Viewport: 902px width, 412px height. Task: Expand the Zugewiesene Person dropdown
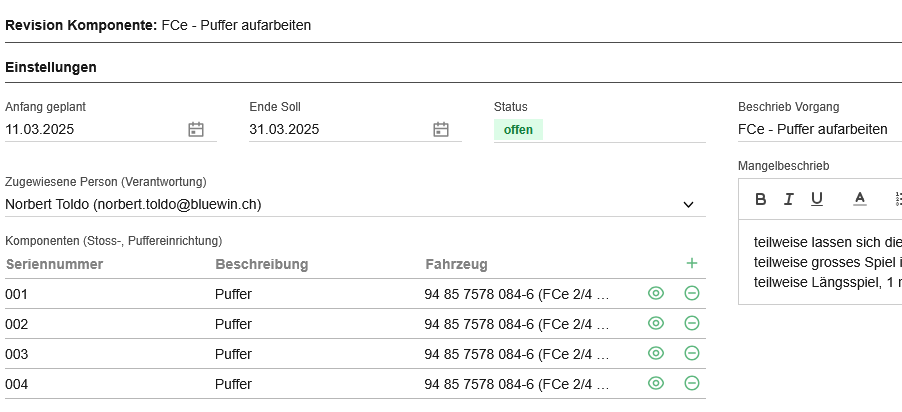pyautogui.click(x=688, y=204)
